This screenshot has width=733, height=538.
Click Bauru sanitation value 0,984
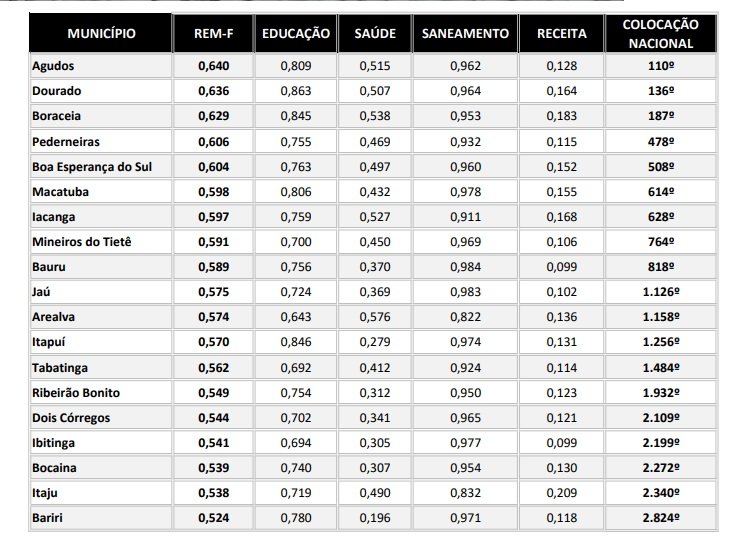pos(465,267)
